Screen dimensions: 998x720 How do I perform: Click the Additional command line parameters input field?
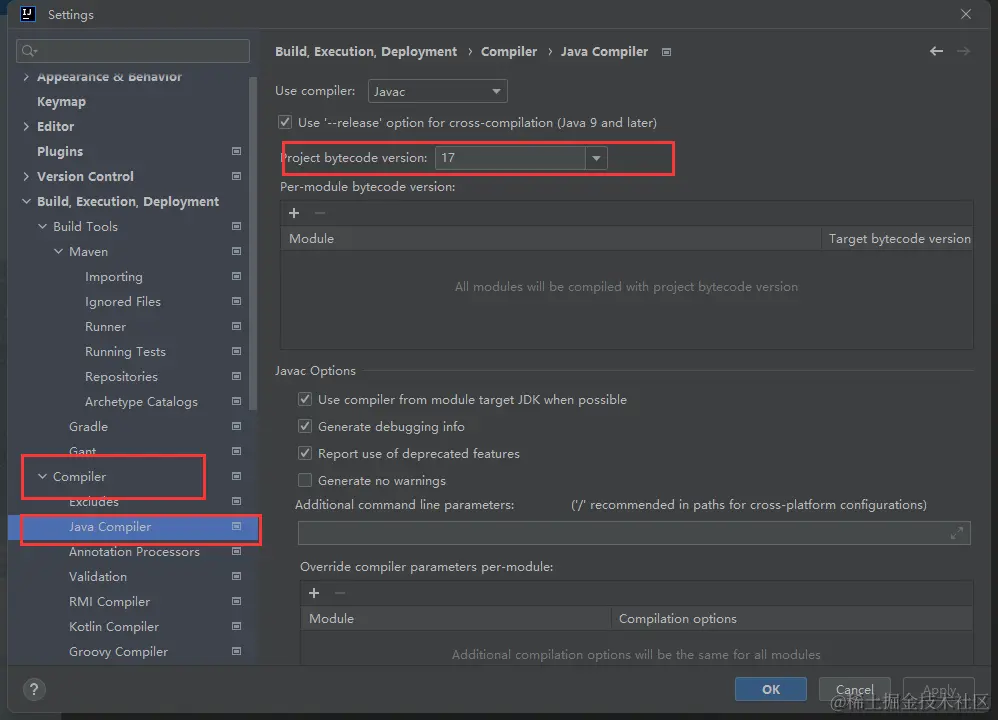pyautogui.click(x=620, y=533)
